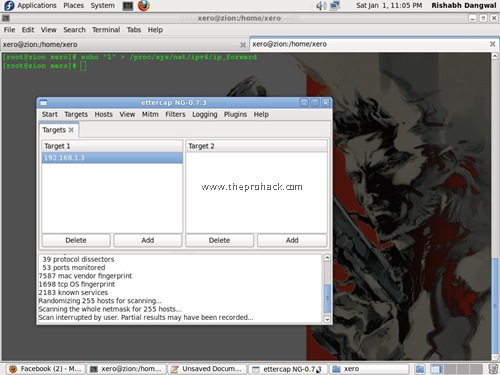
Task: Click the ettercap log scrollbar thumb
Action: pos(327,299)
